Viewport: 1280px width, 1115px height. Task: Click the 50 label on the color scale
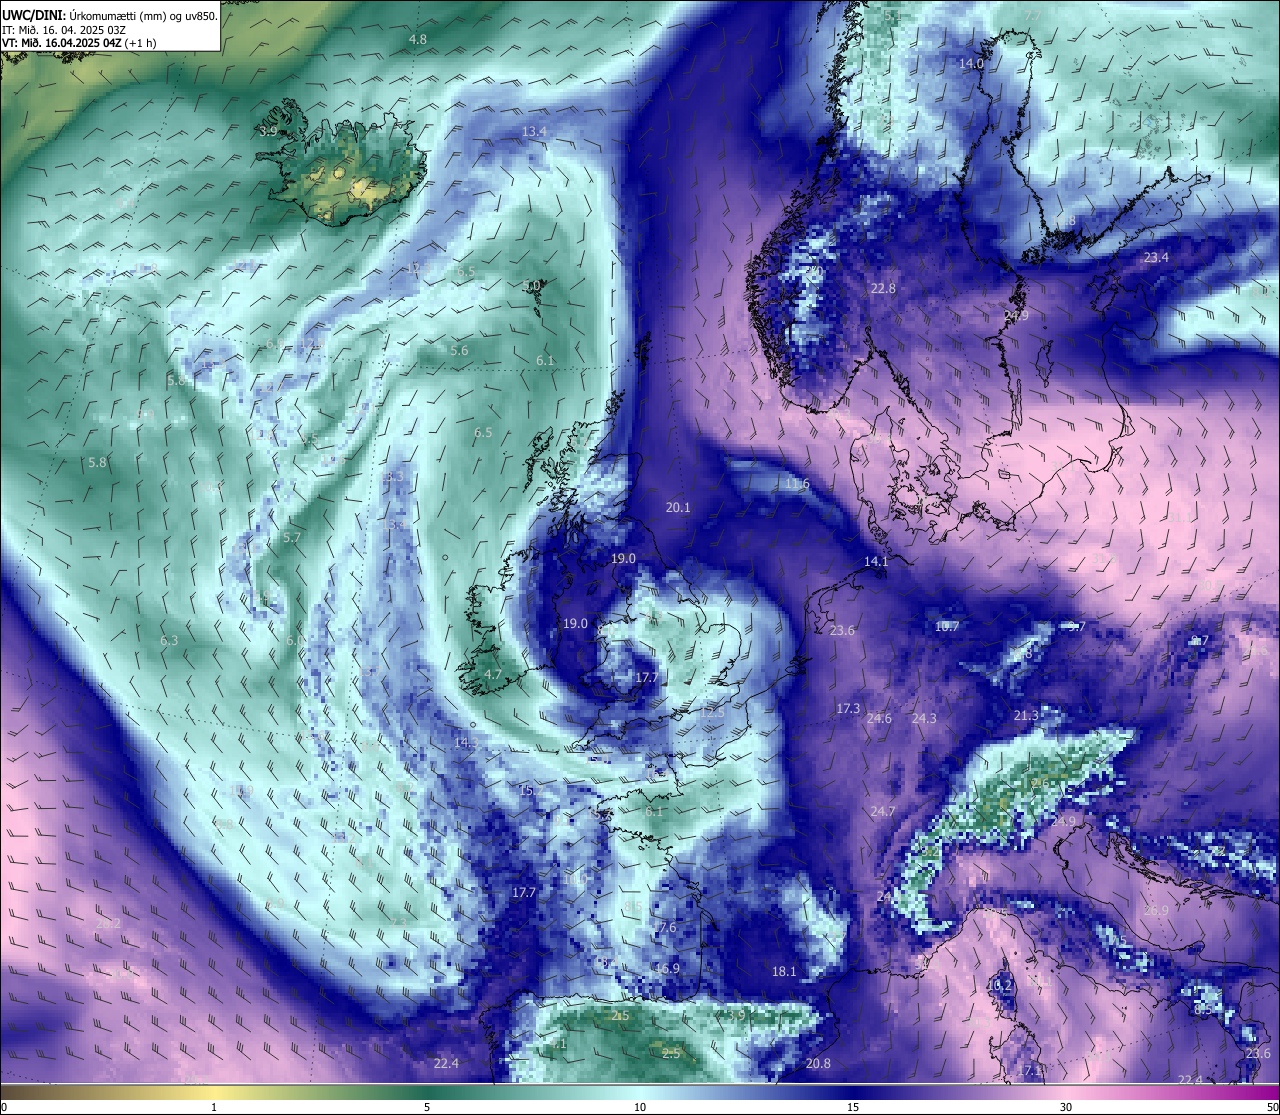click(x=1272, y=1107)
